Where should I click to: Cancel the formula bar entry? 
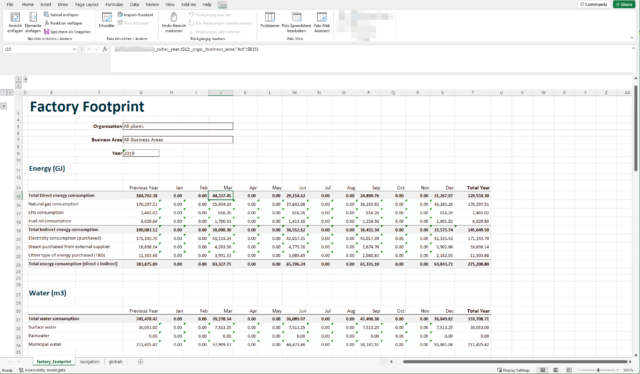pos(89,49)
